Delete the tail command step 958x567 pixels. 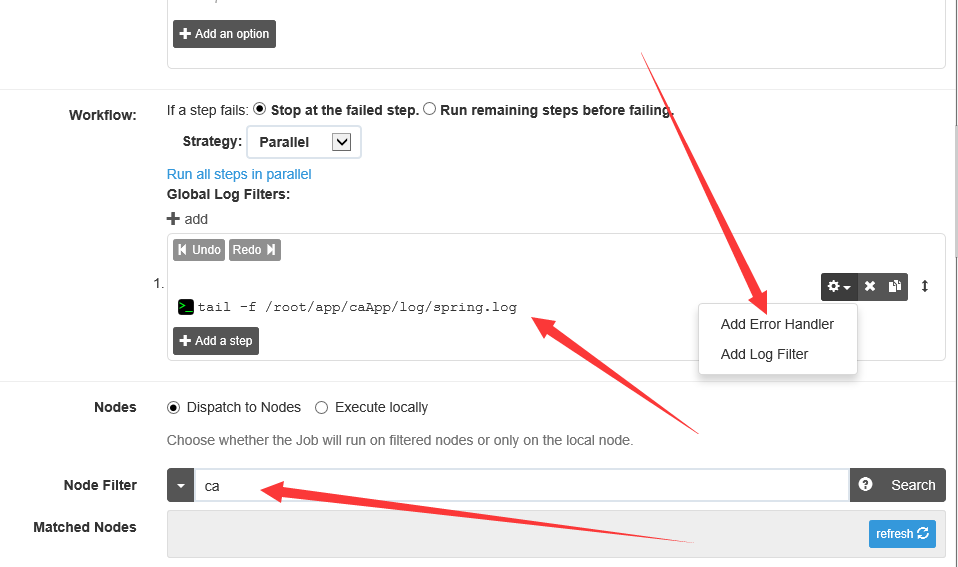click(870, 287)
